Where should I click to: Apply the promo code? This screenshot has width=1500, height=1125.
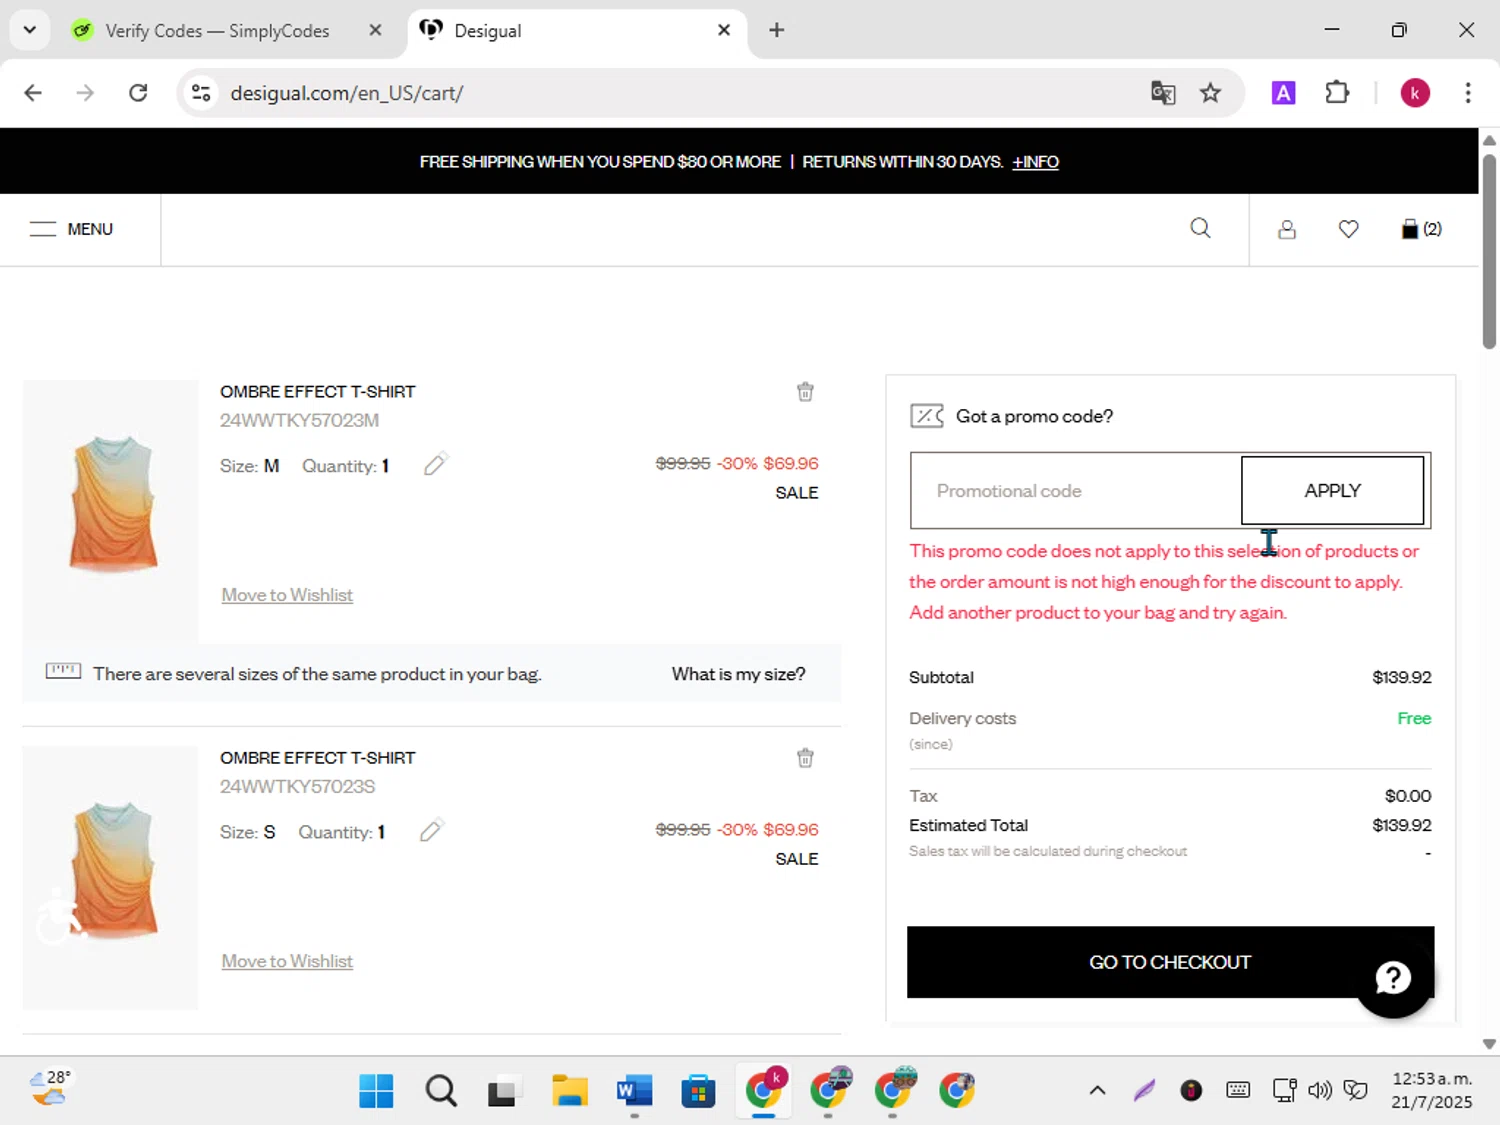click(1332, 490)
